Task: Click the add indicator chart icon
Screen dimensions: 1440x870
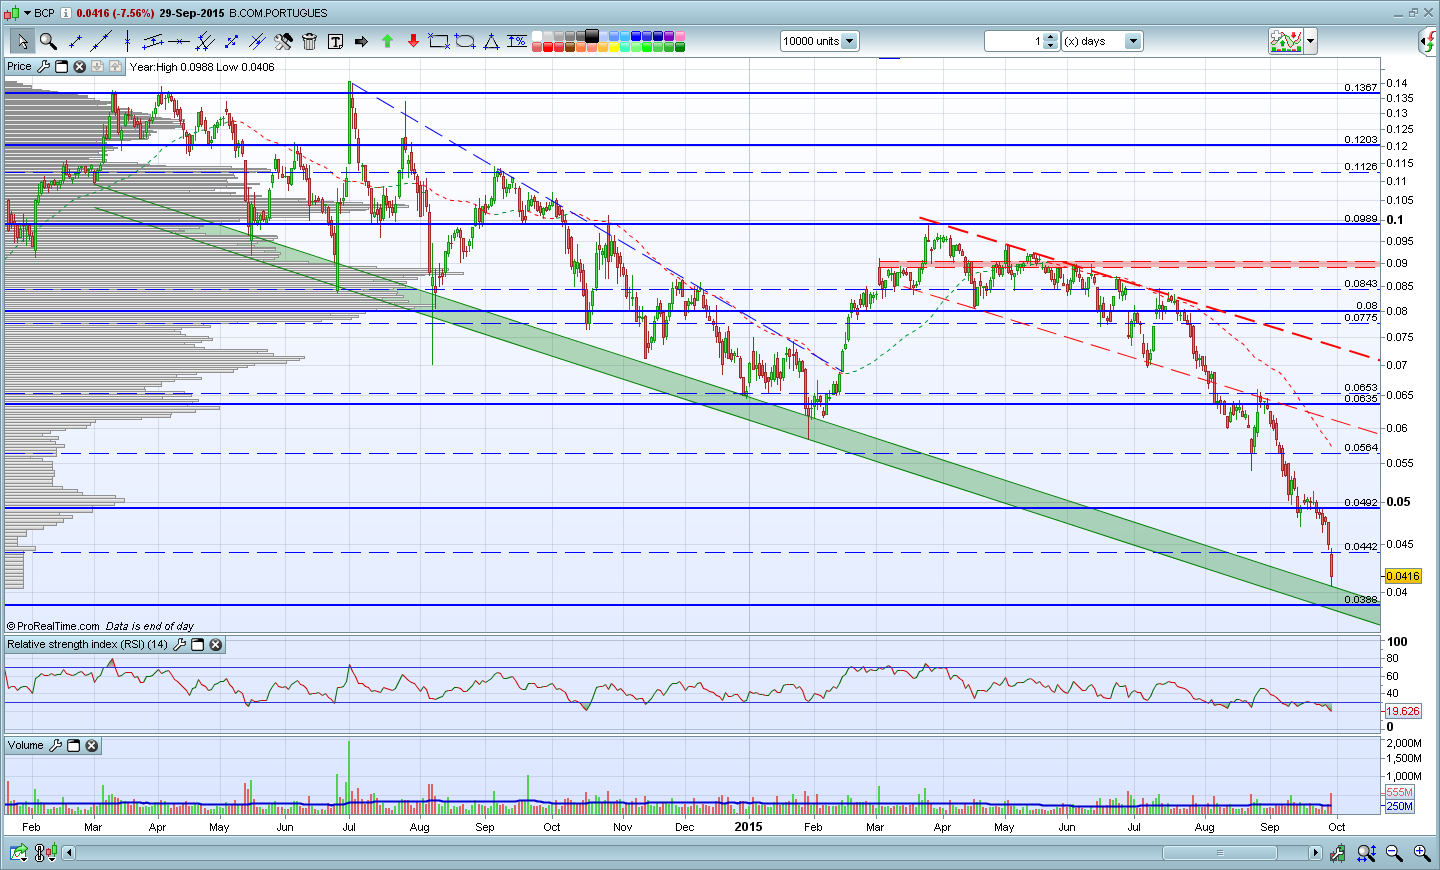Action: click(1286, 41)
